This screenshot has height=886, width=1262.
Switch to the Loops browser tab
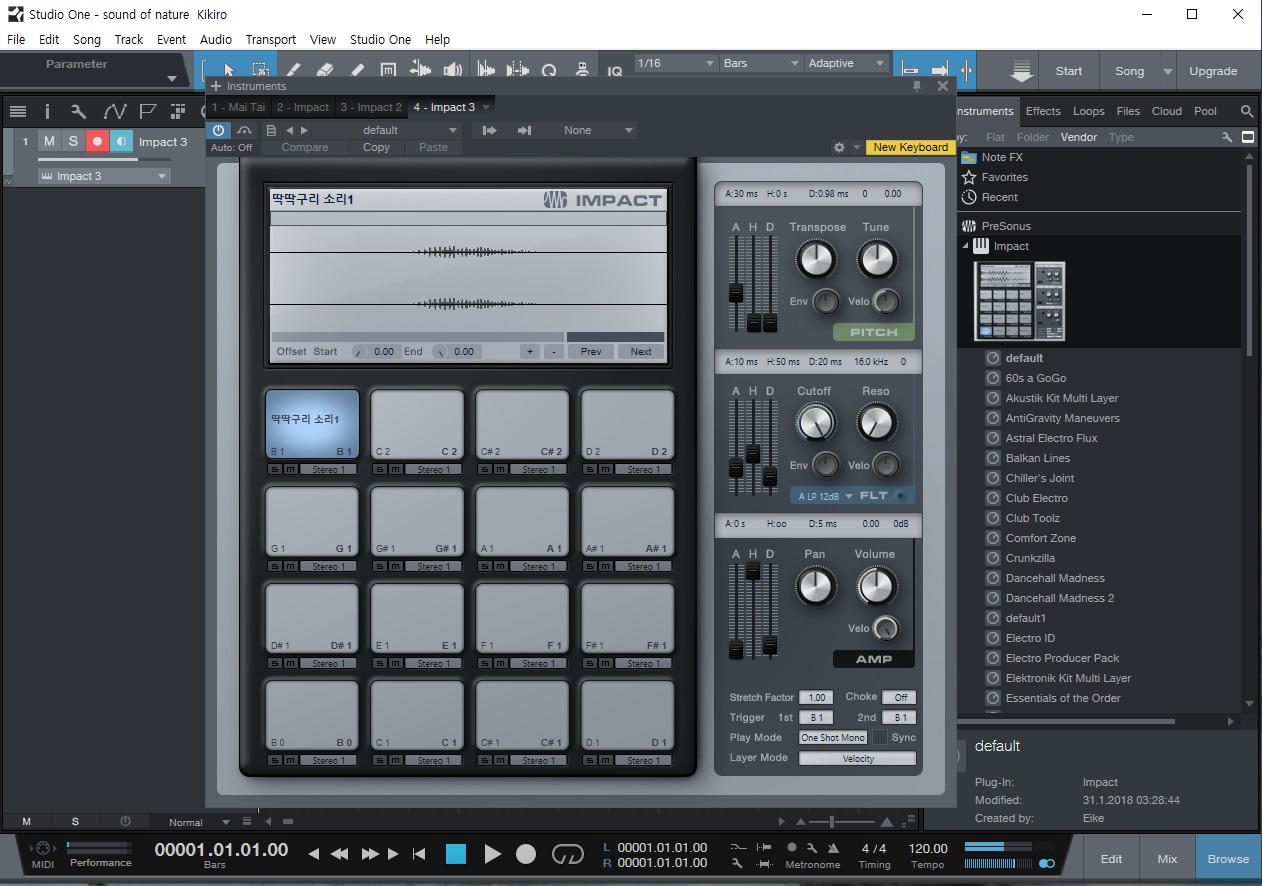pyautogui.click(x=1088, y=111)
